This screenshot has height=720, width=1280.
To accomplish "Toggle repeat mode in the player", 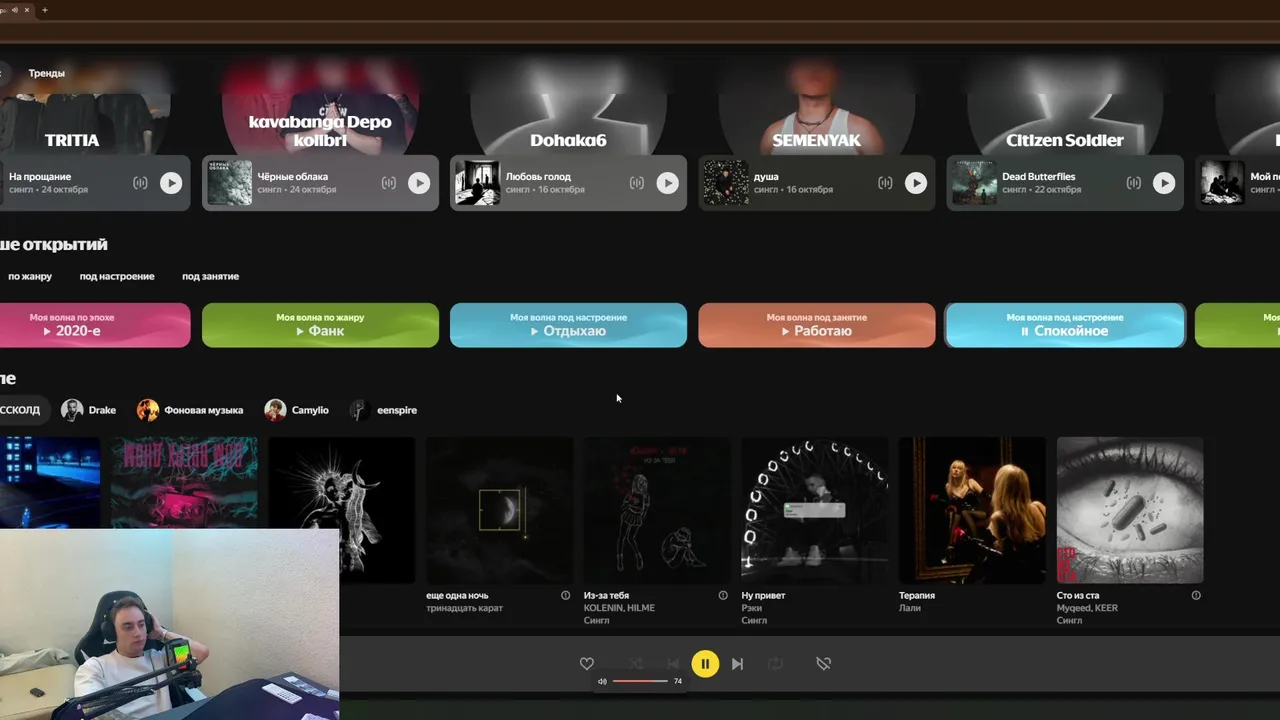I will click(775, 664).
